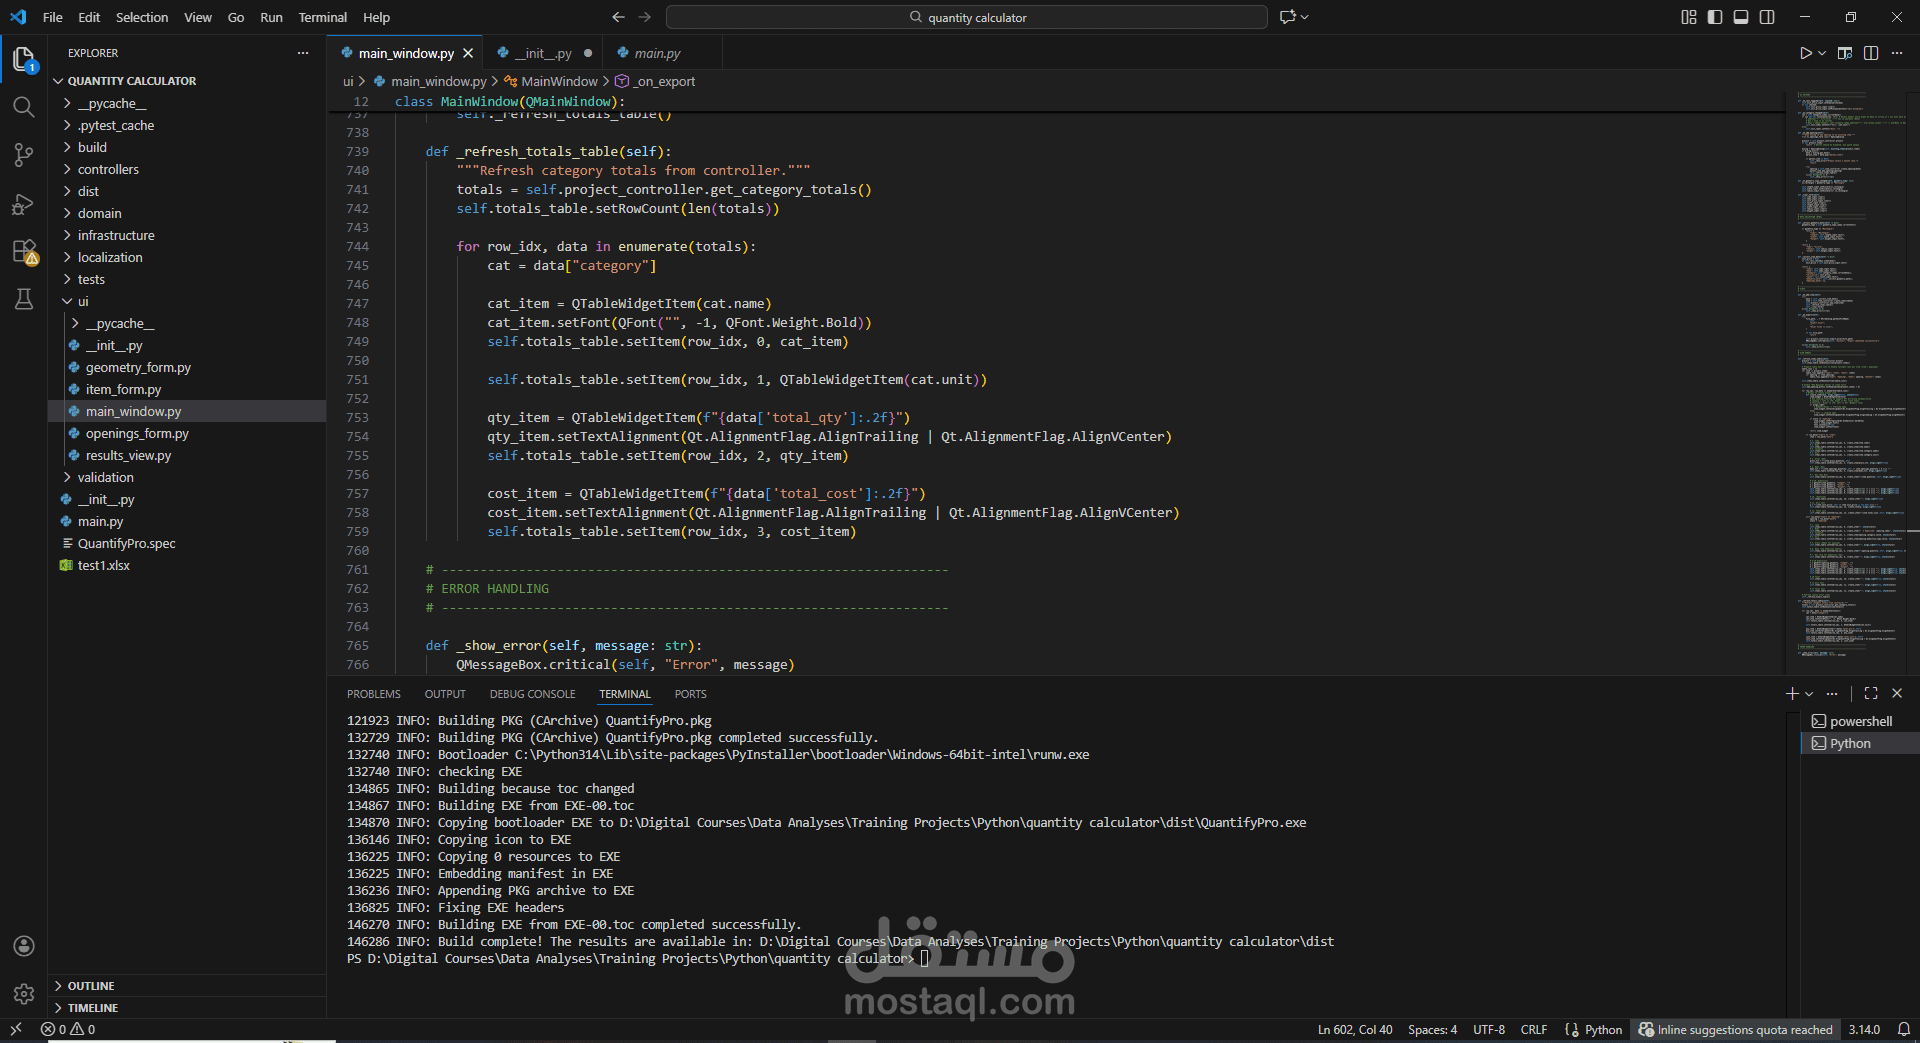Open the Source Control view
1920x1043 pixels.
coord(24,155)
